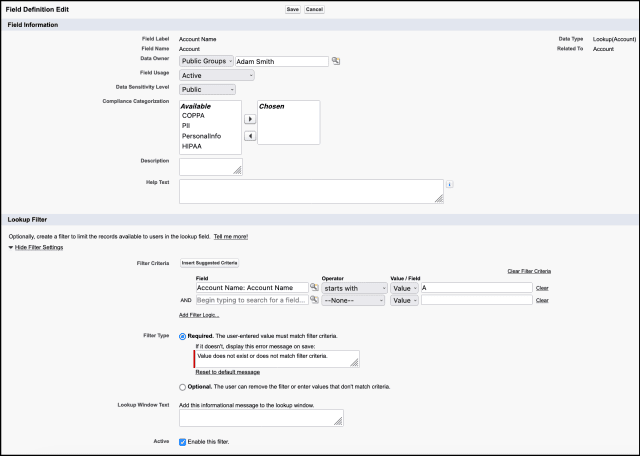Open the Field Usage Active dropdown

click(x=217, y=76)
